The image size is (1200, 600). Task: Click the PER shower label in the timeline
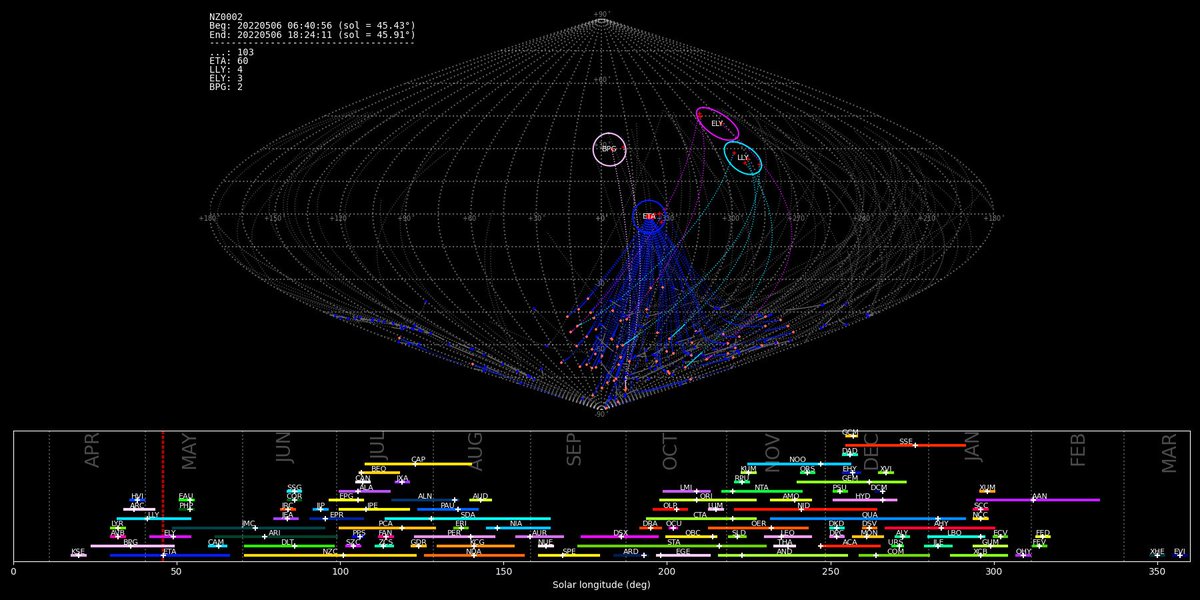pyautogui.click(x=454, y=533)
